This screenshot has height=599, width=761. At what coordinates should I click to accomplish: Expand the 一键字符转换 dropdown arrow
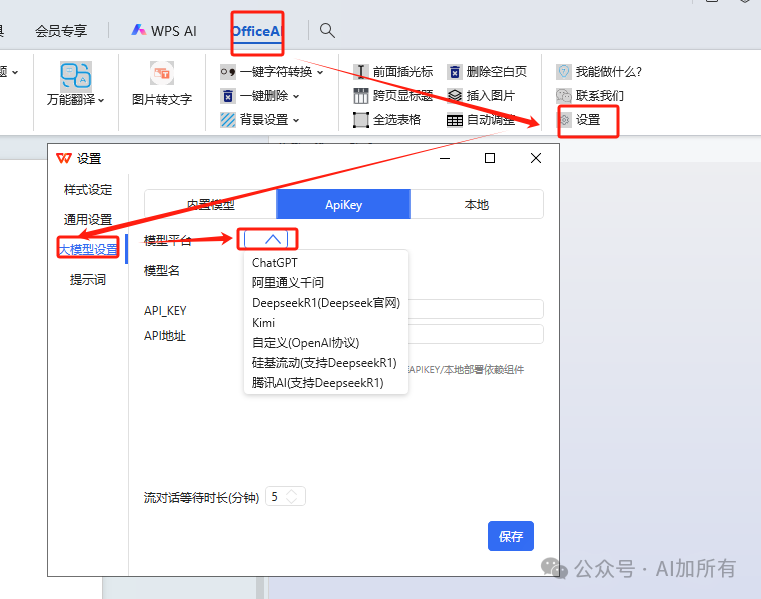(x=320, y=72)
